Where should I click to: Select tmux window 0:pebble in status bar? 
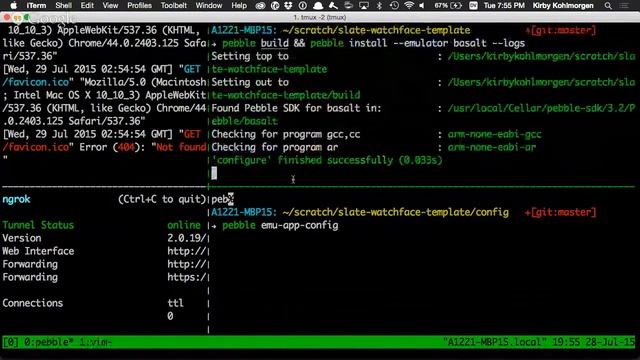pos(48,342)
